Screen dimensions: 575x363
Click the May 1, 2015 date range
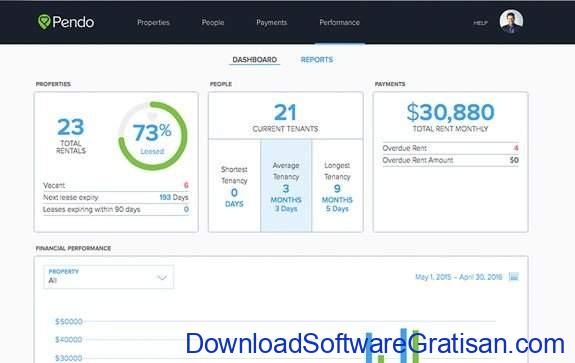point(458,277)
